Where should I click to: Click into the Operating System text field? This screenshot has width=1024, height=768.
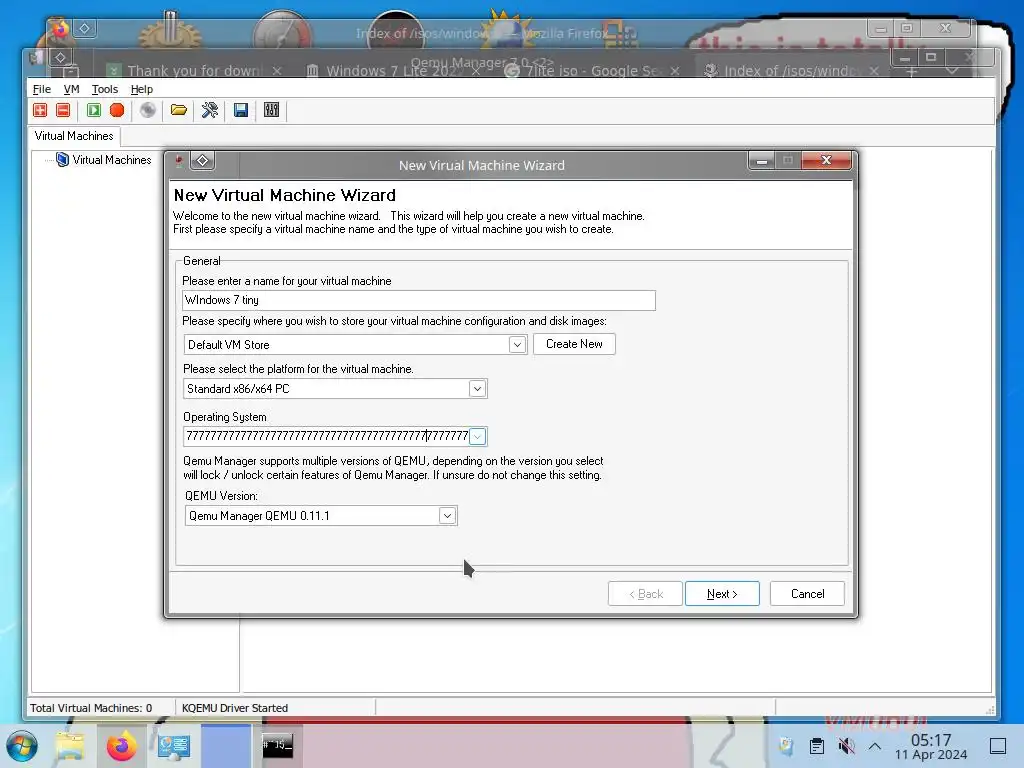(x=327, y=436)
